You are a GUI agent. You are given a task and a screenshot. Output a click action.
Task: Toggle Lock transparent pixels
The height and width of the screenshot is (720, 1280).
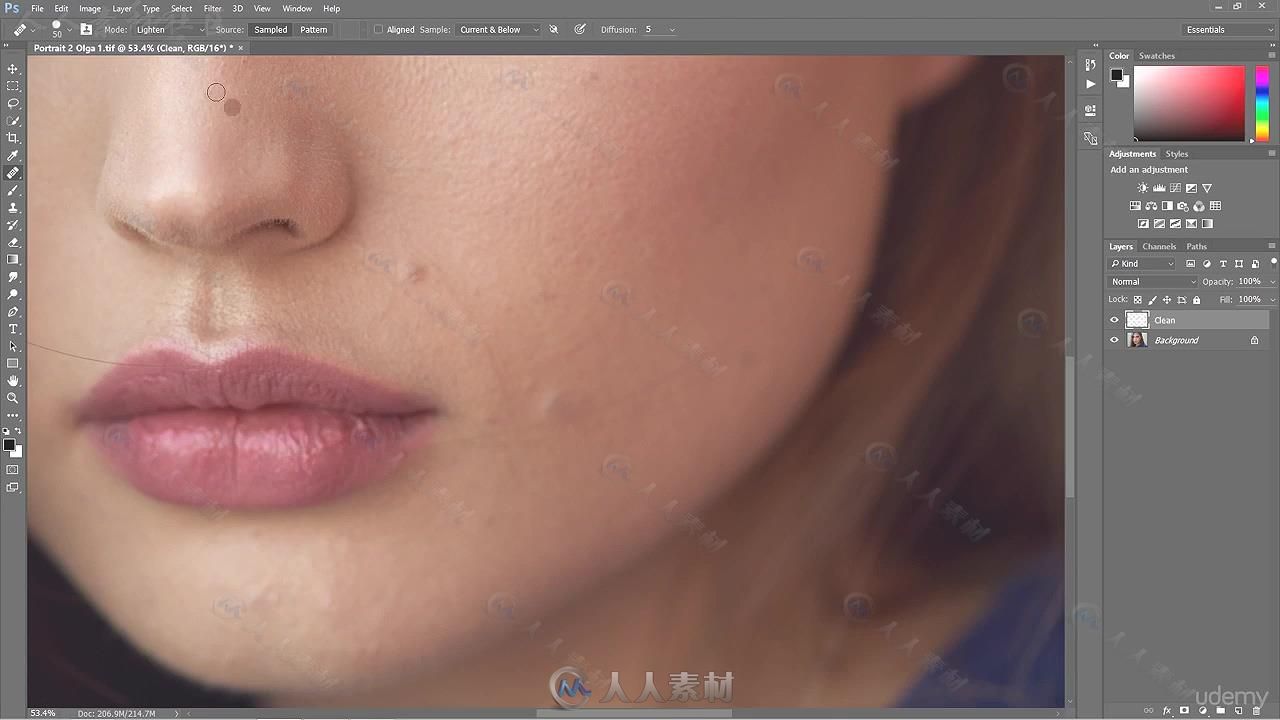[1138, 300]
